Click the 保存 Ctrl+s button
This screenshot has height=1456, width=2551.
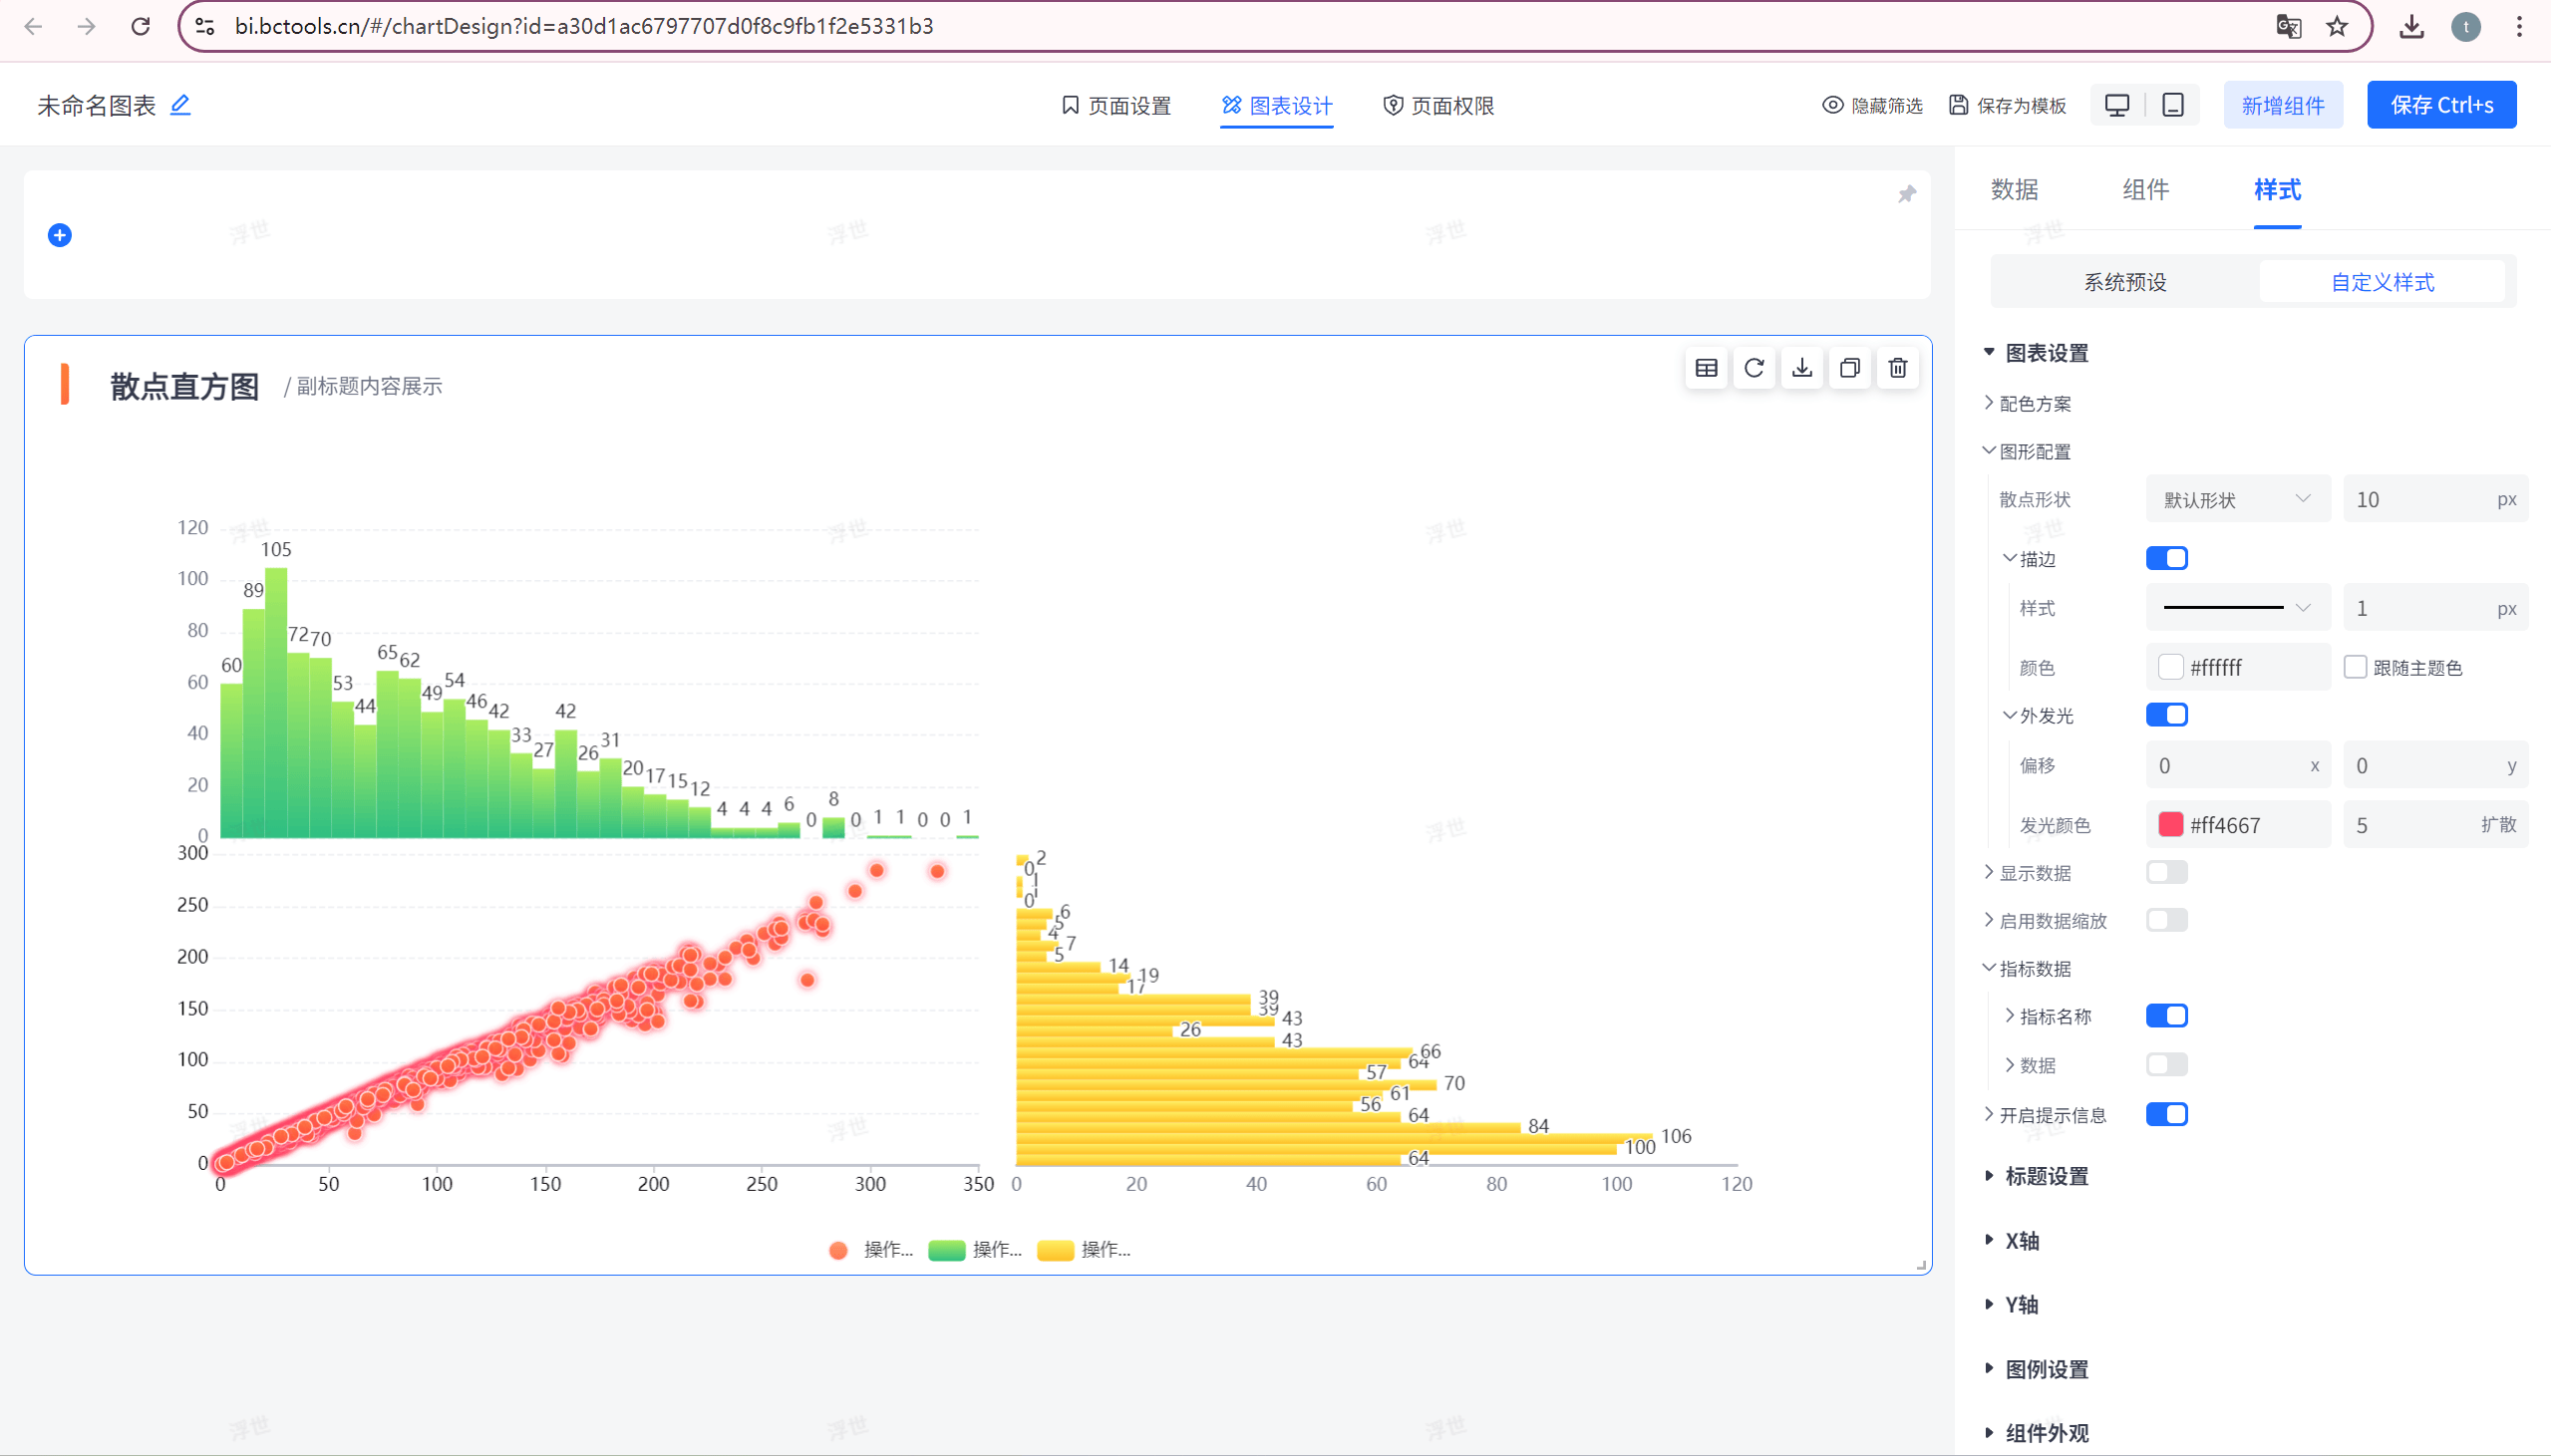[x=2442, y=105]
